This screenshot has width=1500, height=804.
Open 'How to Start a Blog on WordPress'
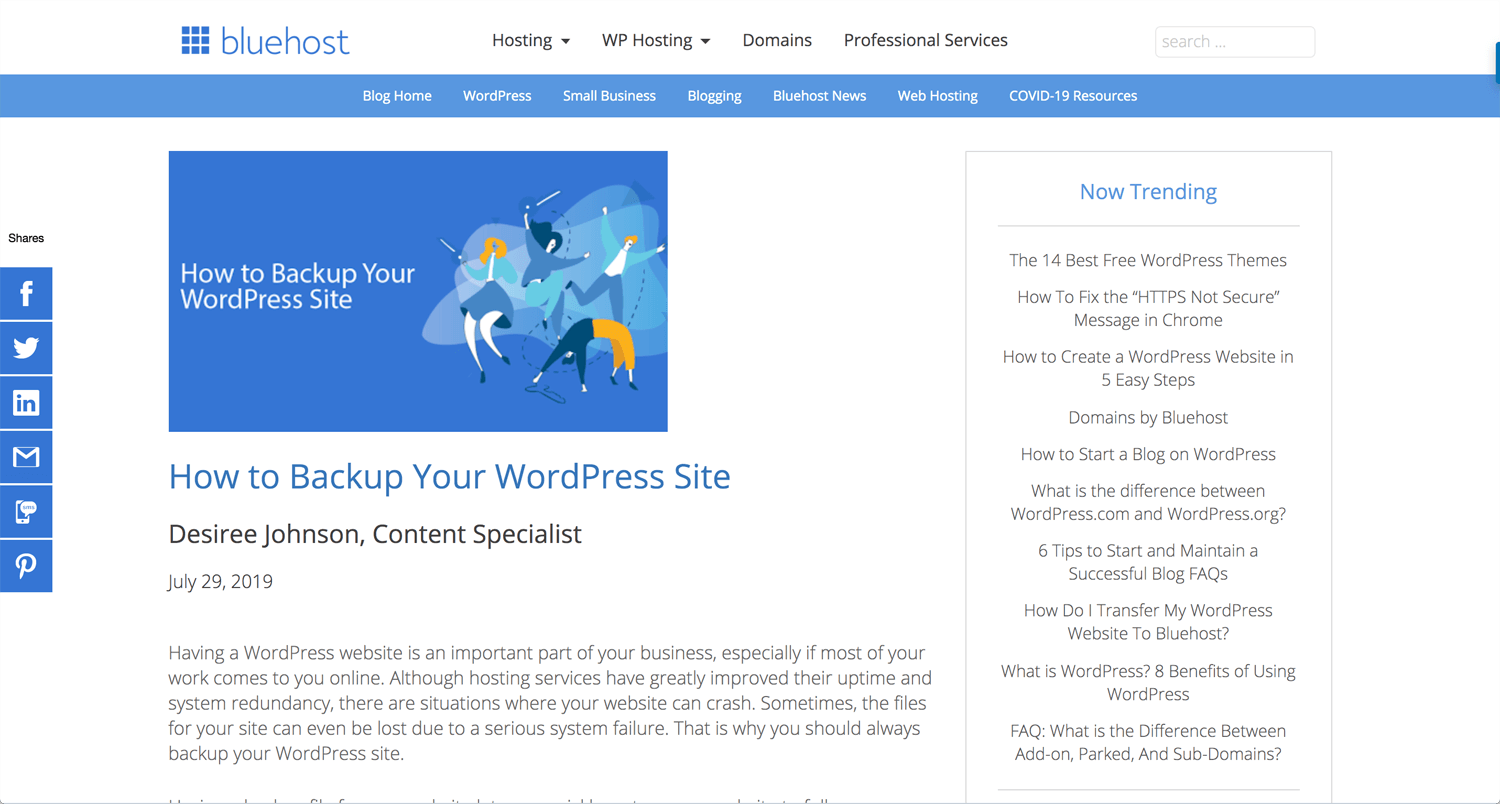[1148, 454]
